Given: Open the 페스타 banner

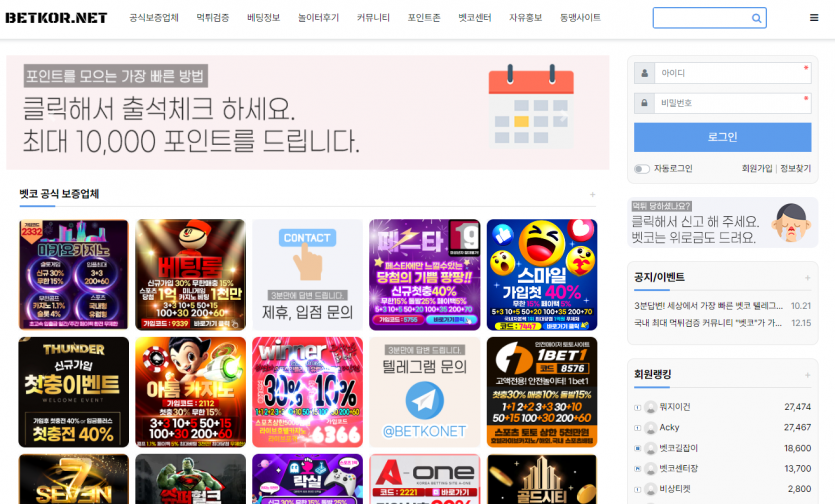Looking at the screenshot, I should tap(424, 274).
